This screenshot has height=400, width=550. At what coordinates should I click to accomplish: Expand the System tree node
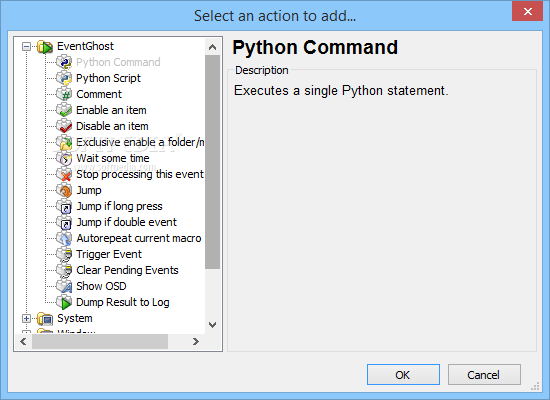(x=26, y=318)
